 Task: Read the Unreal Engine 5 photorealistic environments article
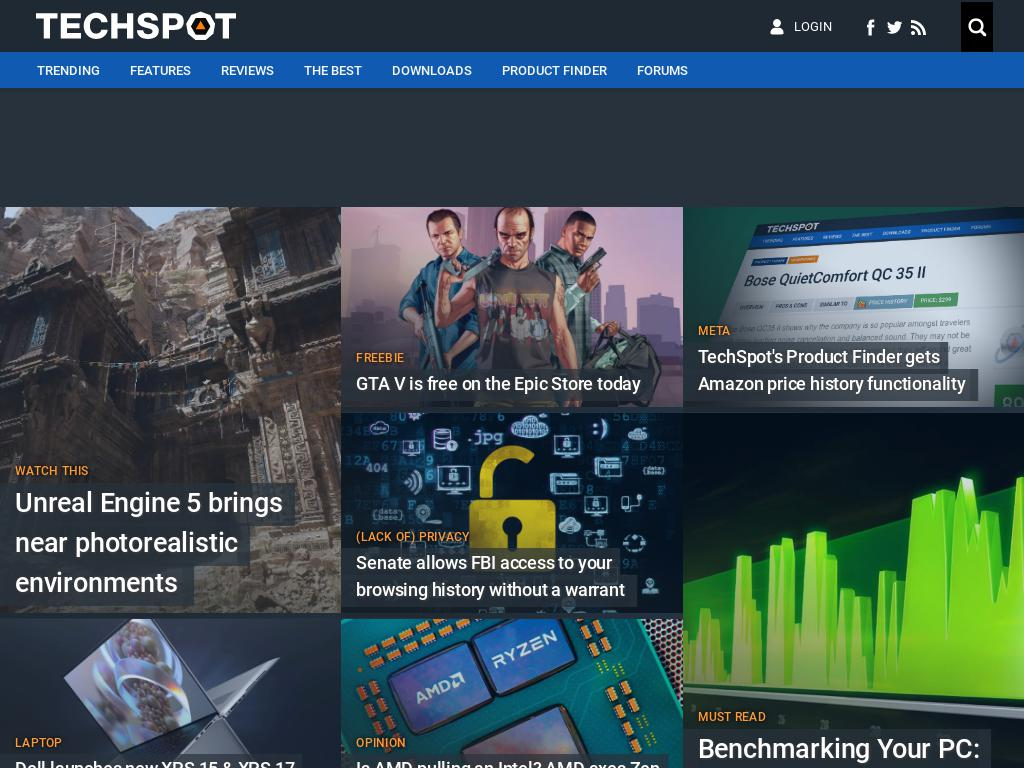(148, 543)
